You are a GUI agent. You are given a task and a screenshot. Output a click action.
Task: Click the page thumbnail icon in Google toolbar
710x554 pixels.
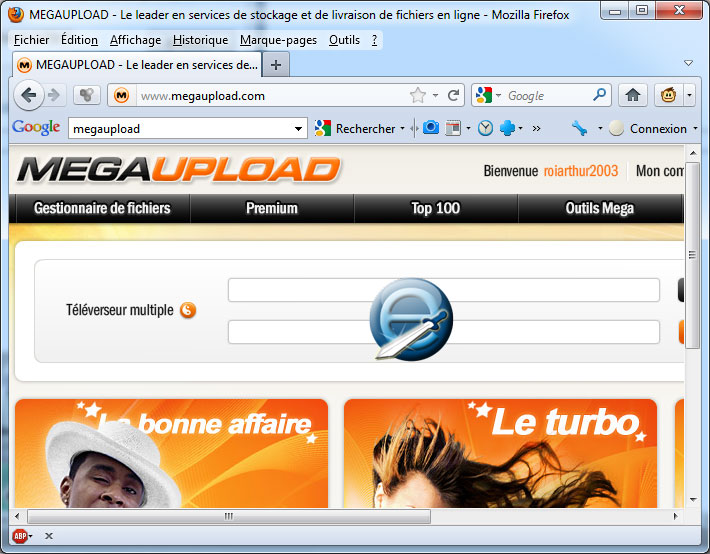pos(453,128)
